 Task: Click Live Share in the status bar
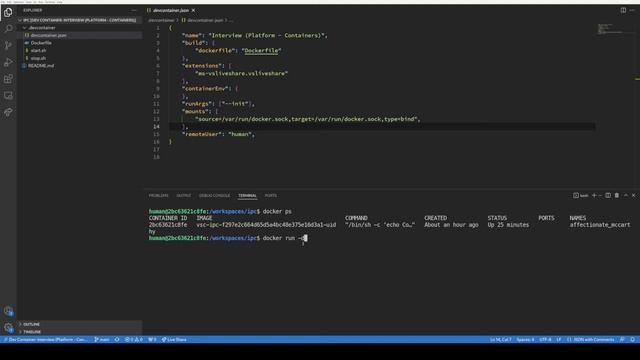tap(174, 340)
